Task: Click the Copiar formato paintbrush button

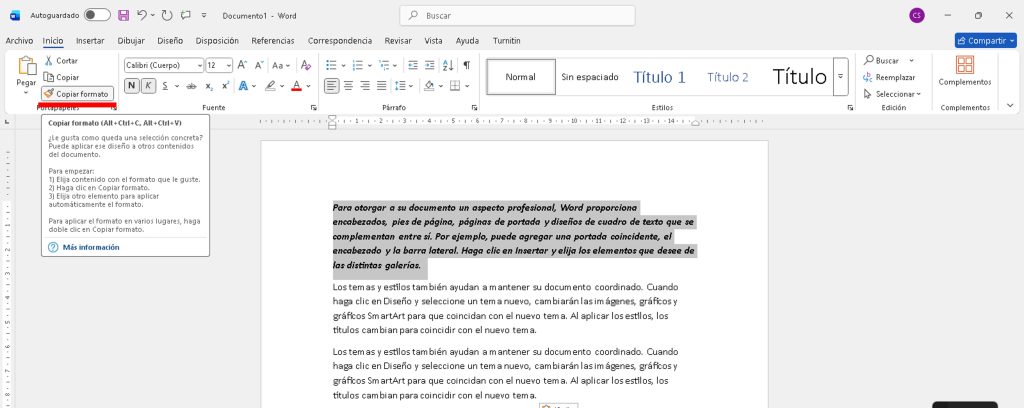Action: tap(77, 93)
